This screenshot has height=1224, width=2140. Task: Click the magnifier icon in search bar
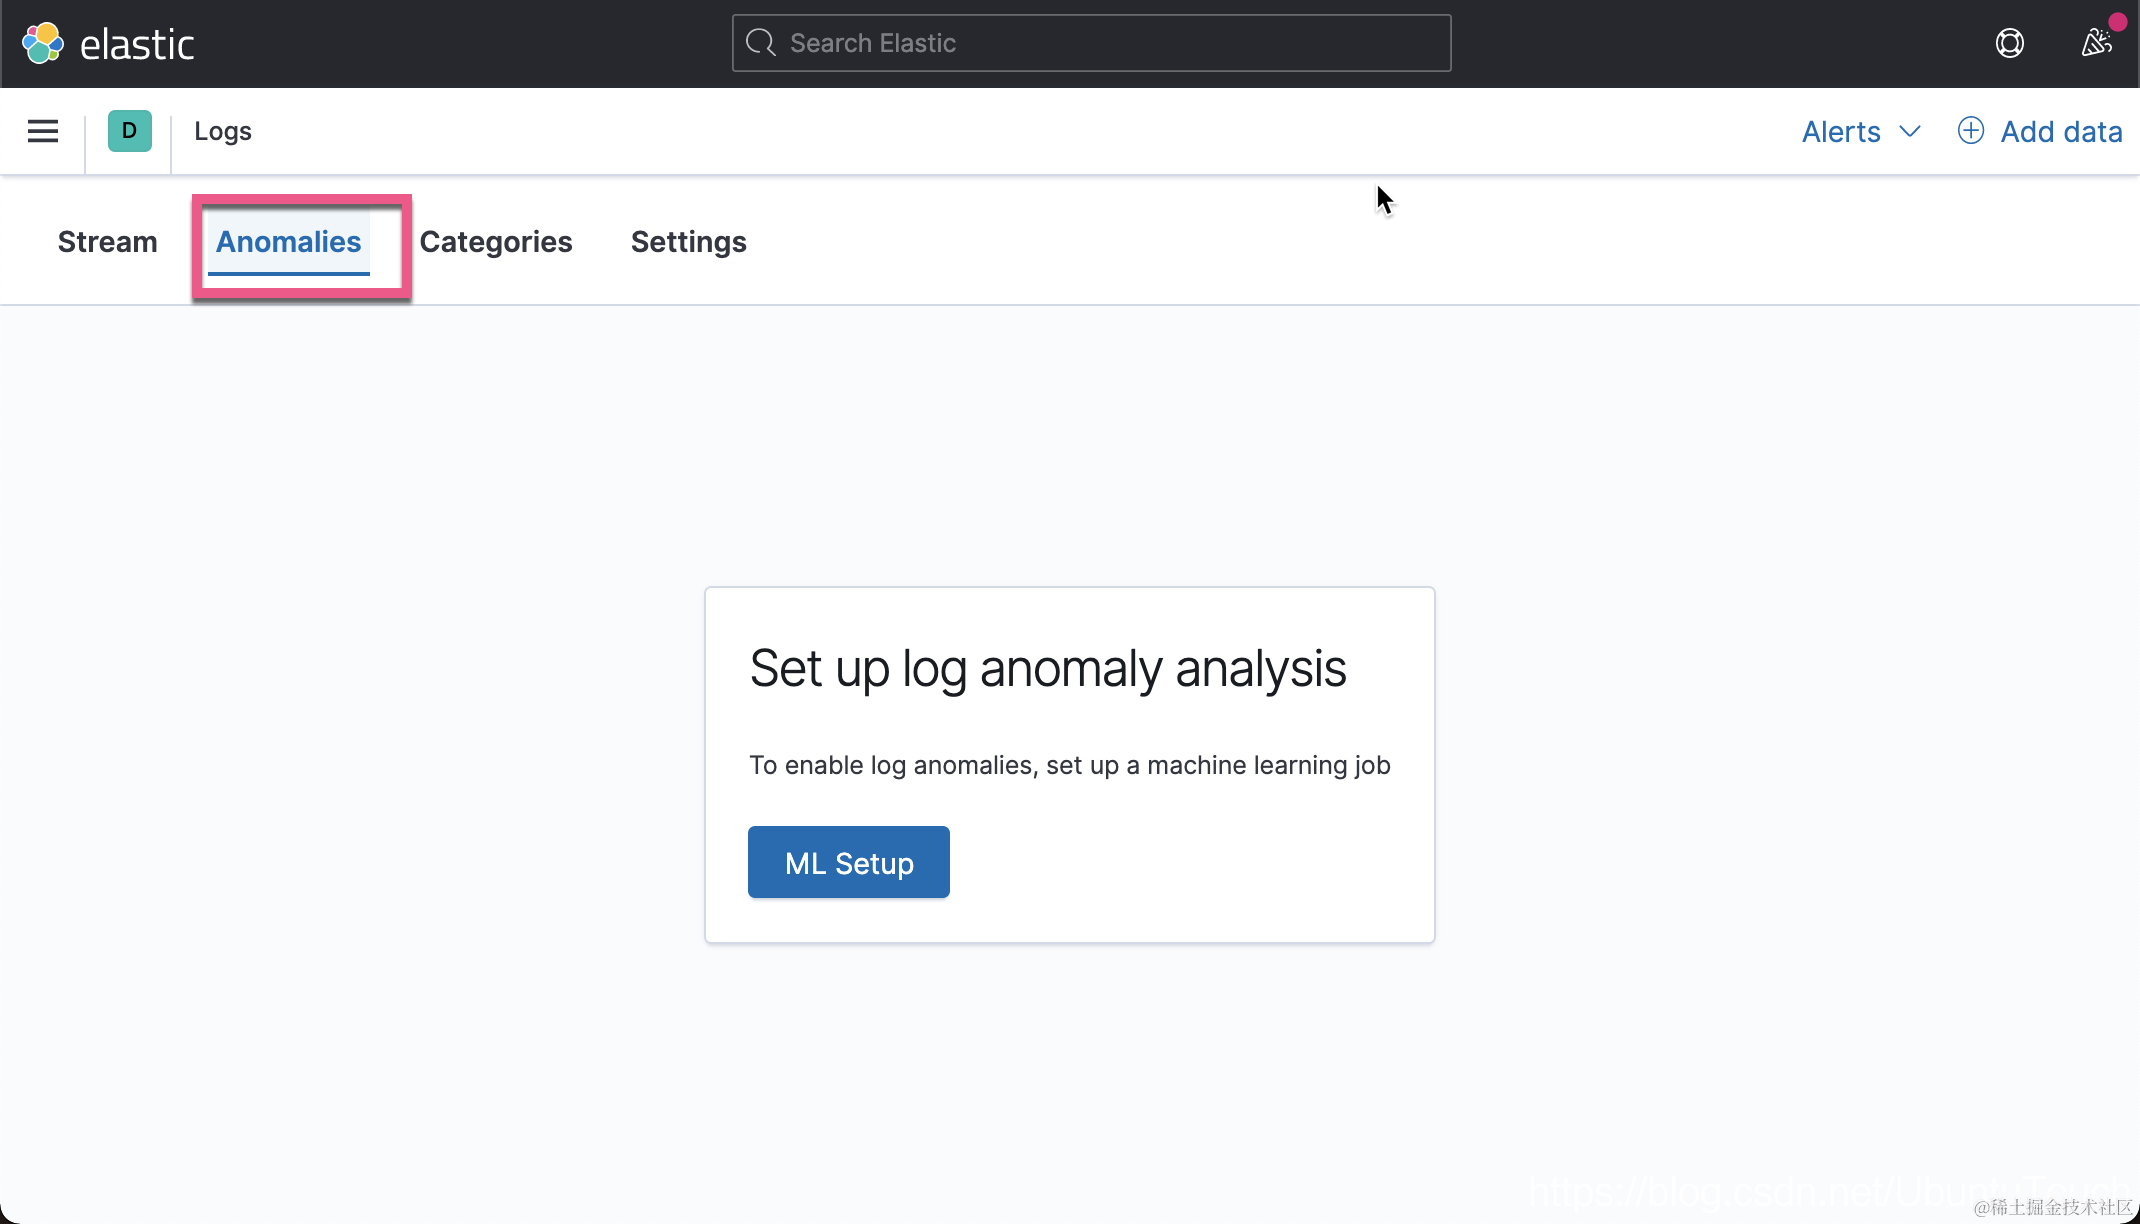(x=761, y=43)
